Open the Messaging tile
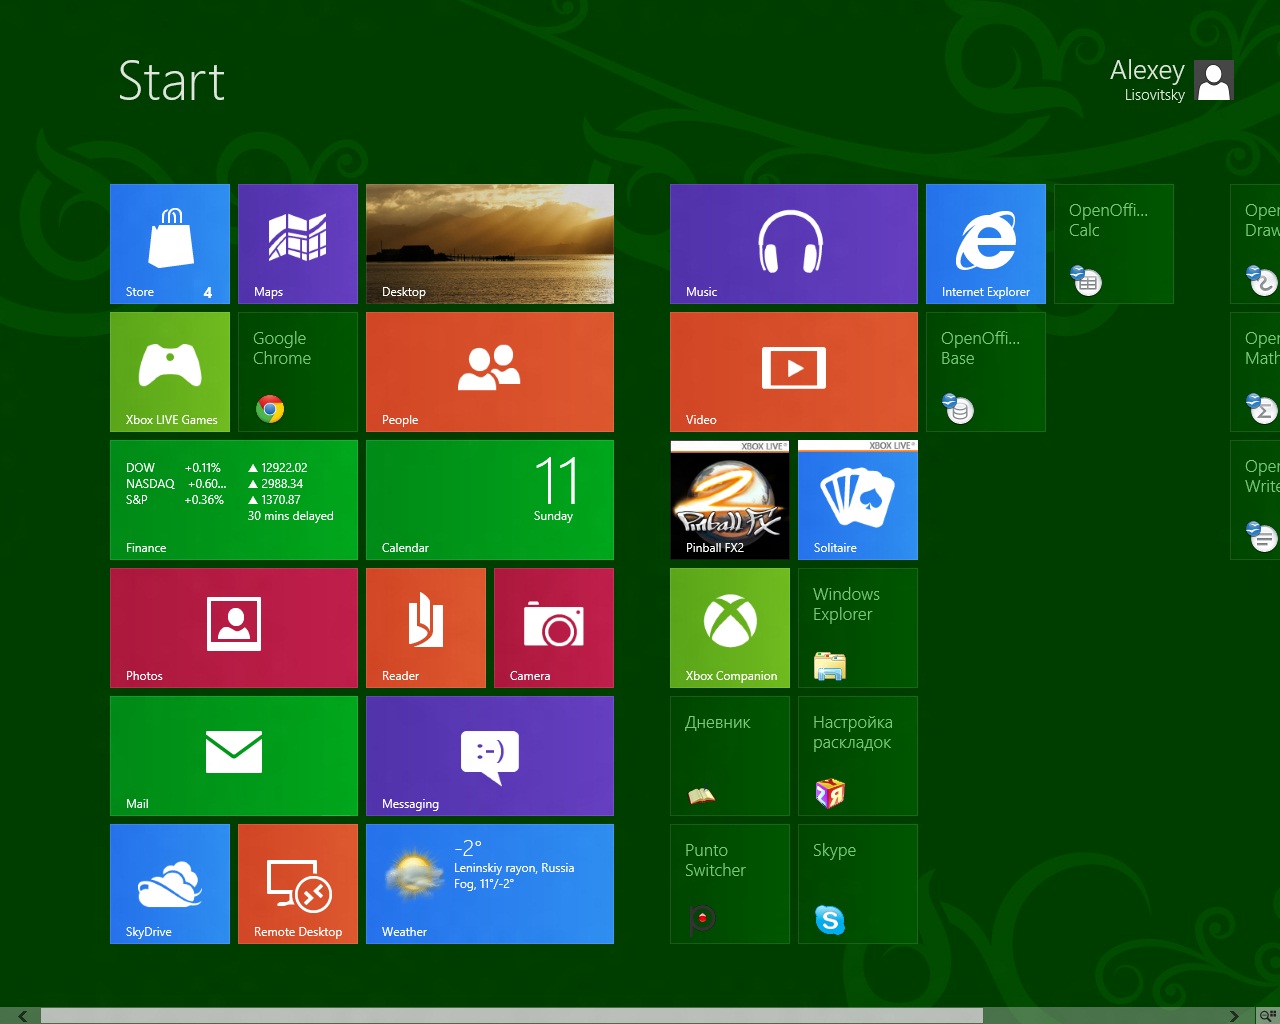 click(x=490, y=756)
